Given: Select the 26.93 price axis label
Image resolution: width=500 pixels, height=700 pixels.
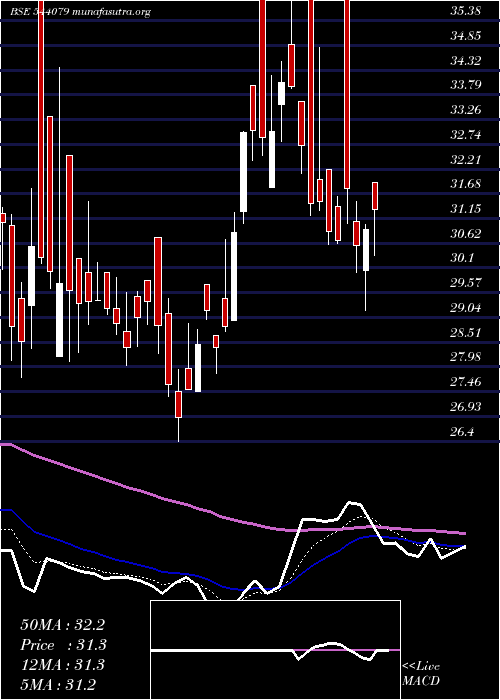Looking at the screenshot, I should [466, 406].
